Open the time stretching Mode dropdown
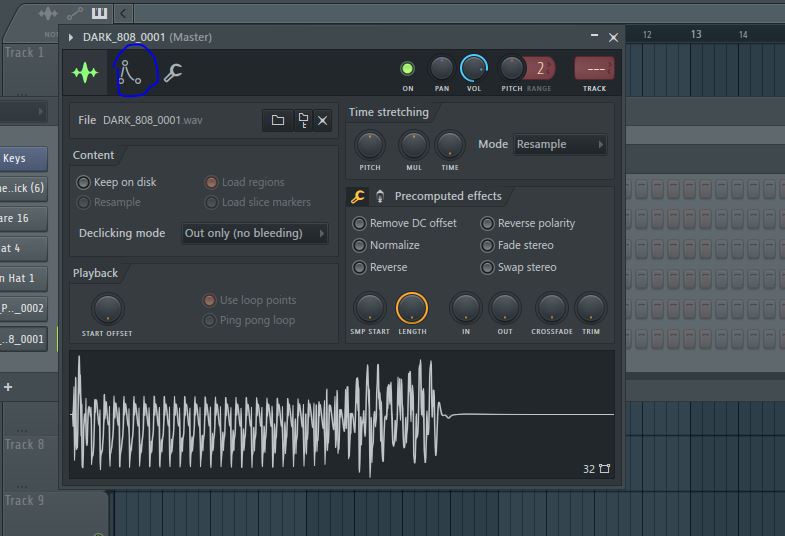The height and width of the screenshot is (536, 785). (x=560, y=144)
